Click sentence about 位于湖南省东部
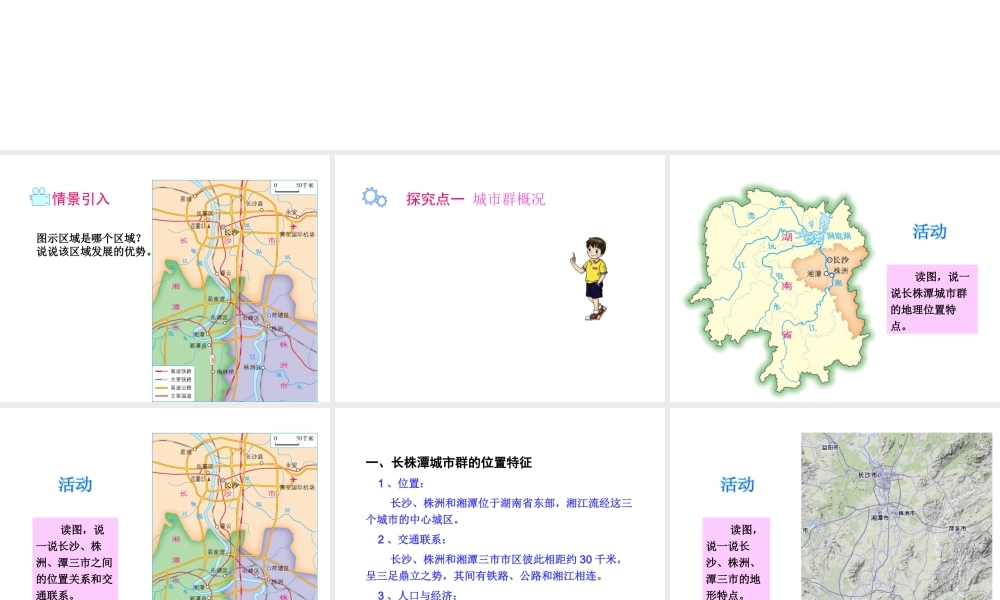 click(x=499, y=511)
